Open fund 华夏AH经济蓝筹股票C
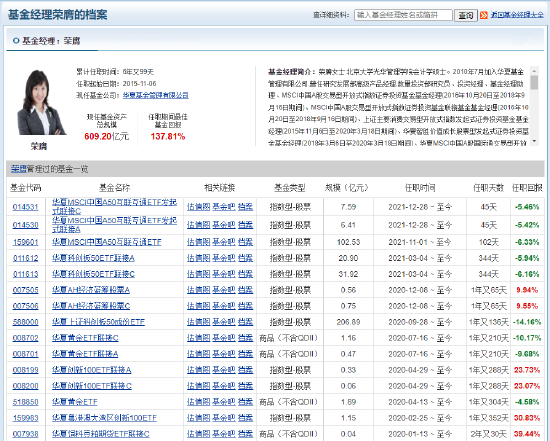This screenshot has height=441, width=550. click(x=91, y=306)
